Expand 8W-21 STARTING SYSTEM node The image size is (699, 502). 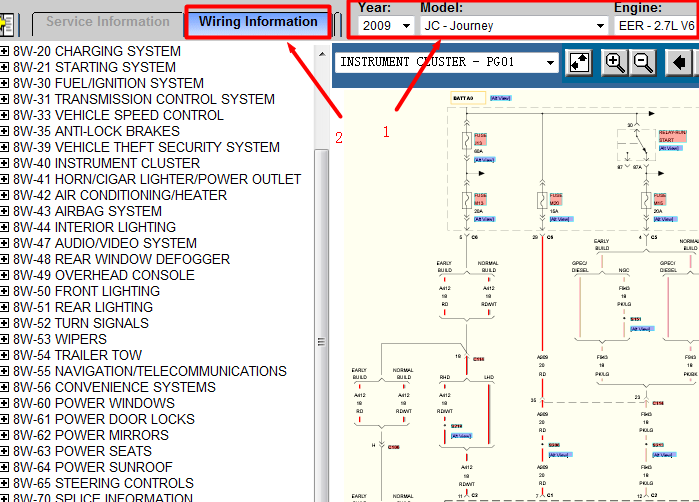click(x=4, y=67)
